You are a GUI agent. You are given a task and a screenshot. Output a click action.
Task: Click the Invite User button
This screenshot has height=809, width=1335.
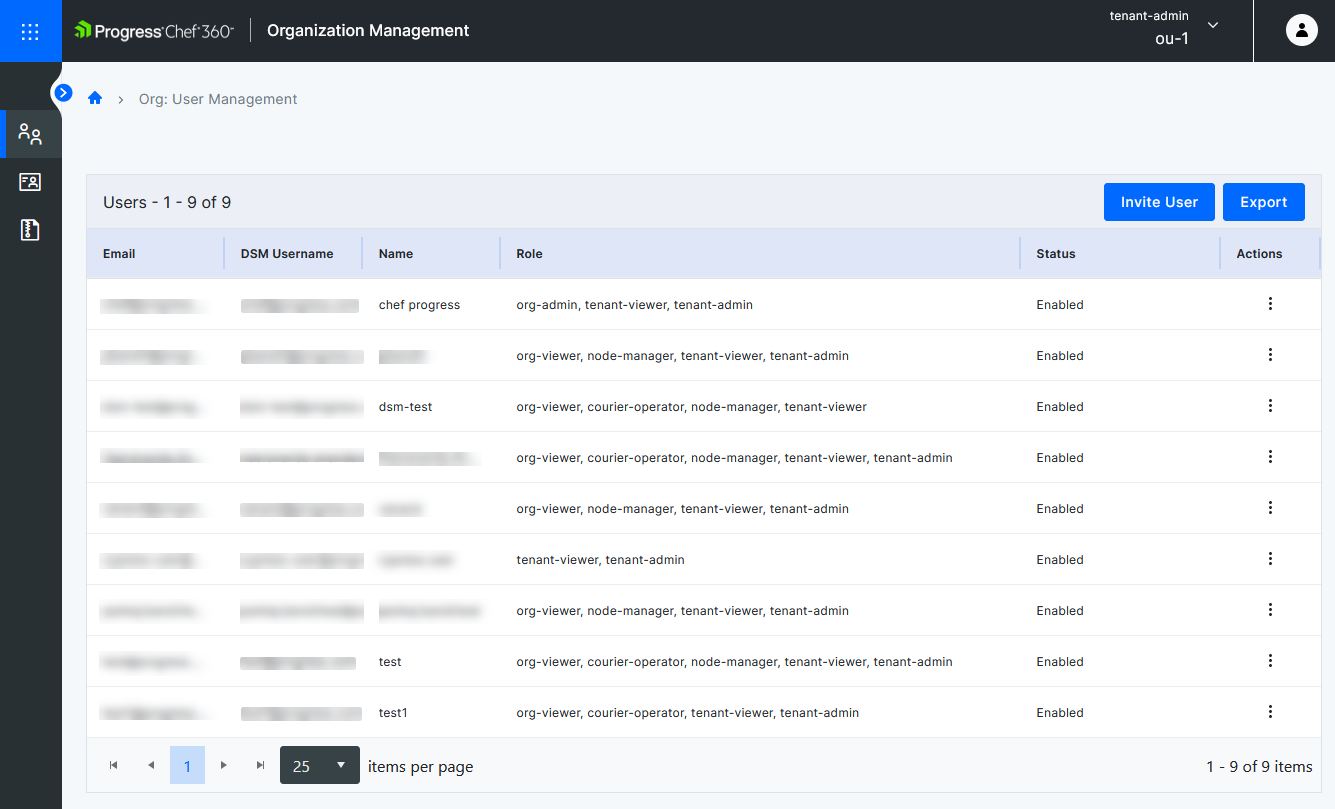(x=1159, y=201)
